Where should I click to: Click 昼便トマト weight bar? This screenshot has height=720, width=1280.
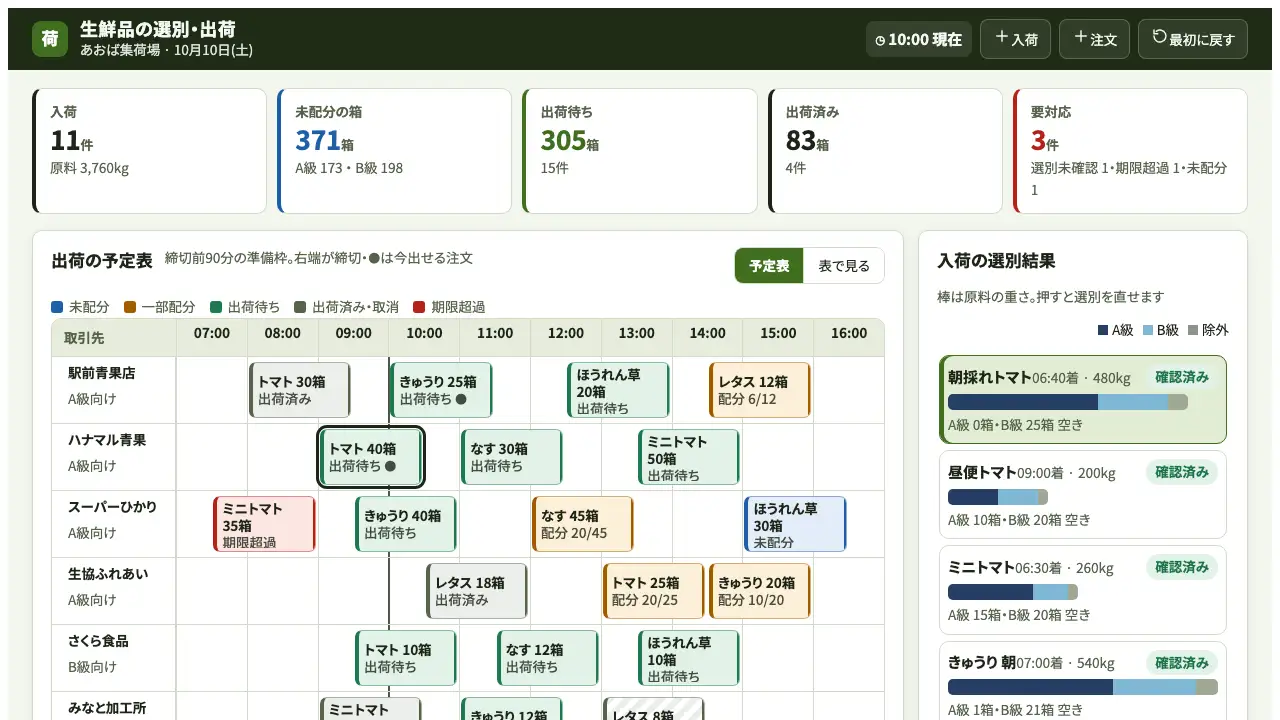998,497
